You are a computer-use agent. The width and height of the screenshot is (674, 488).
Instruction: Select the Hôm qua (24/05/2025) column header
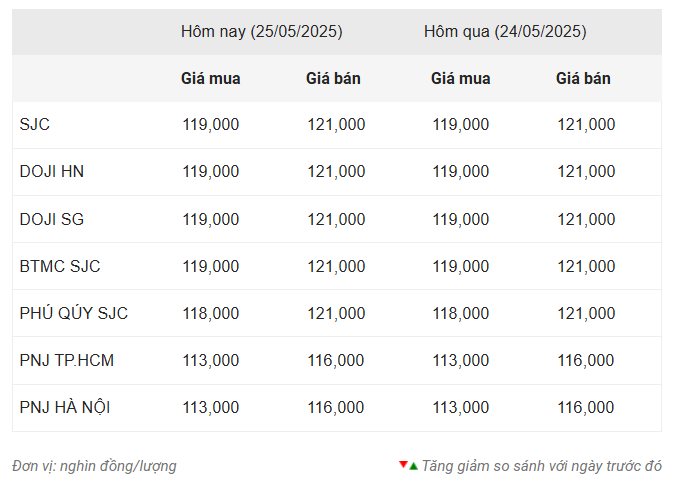tap(505, 31)
